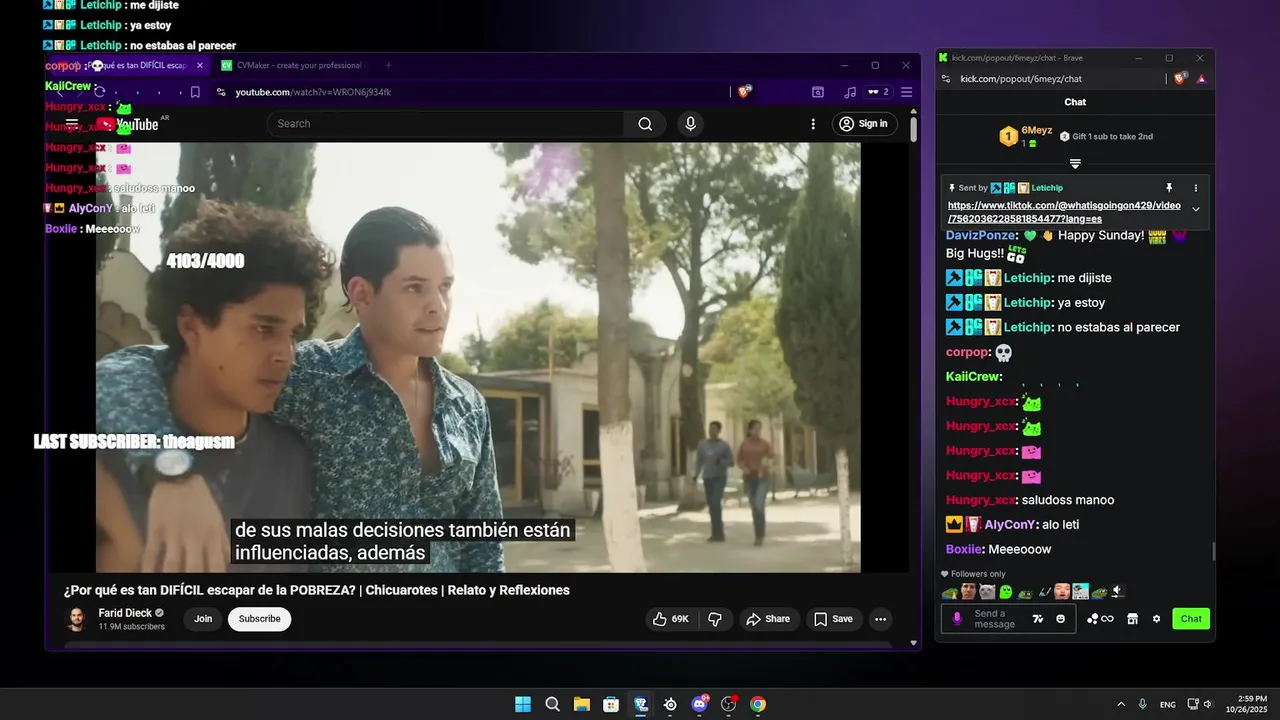Image resolution: width=1280 pixels, height=720 pixels.
Task: Click 6Meyz top gifter name
Action: 1036,130
